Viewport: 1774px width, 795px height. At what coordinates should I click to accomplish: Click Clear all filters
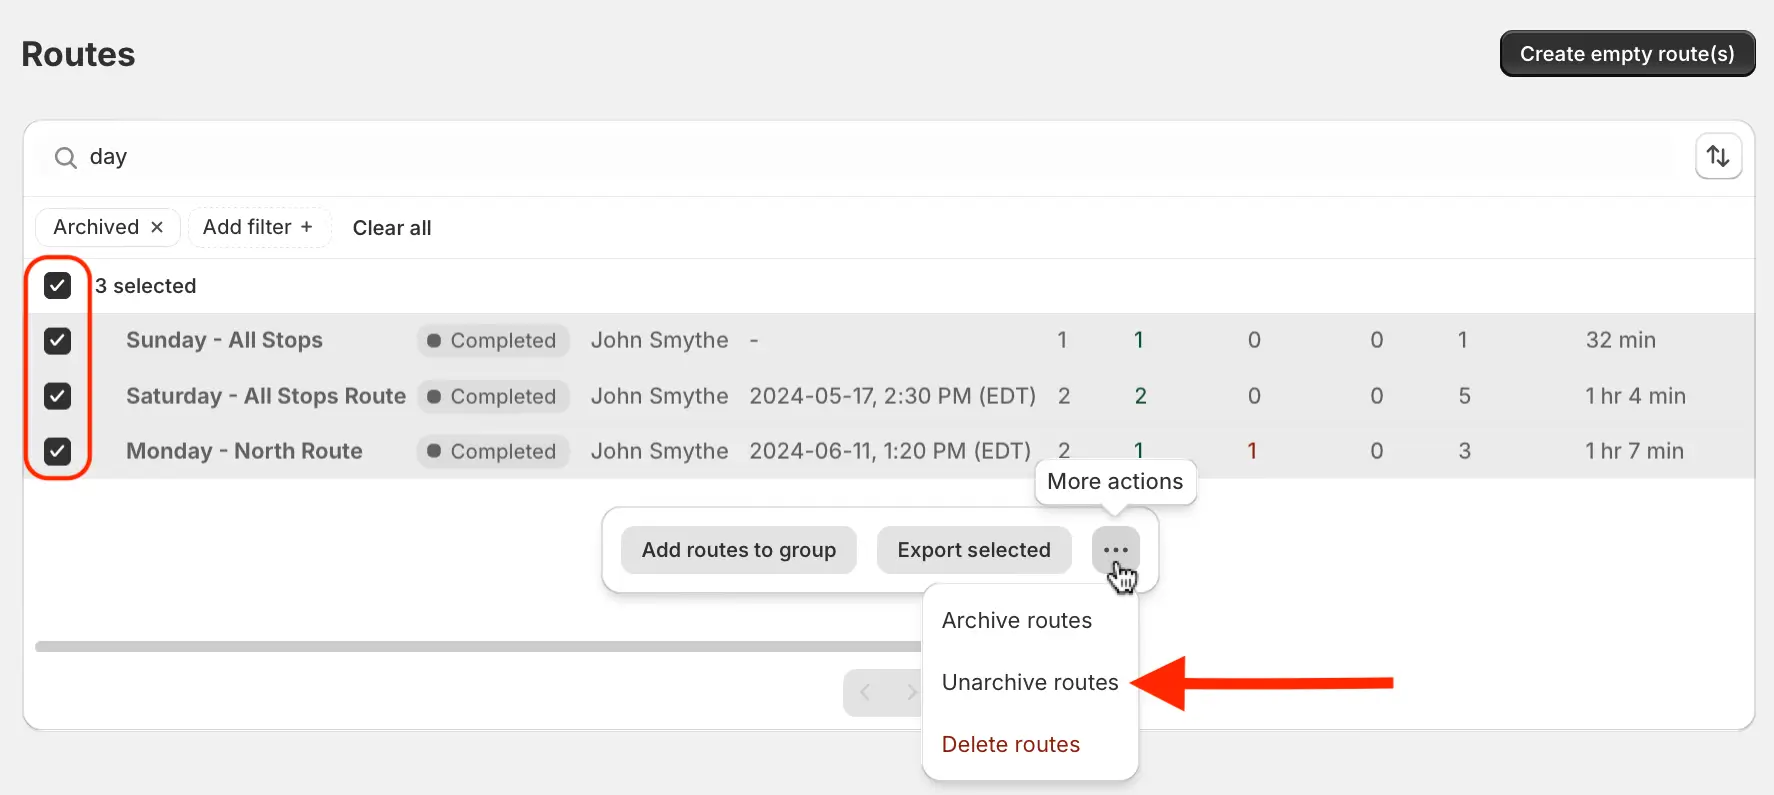pos(392,228)
